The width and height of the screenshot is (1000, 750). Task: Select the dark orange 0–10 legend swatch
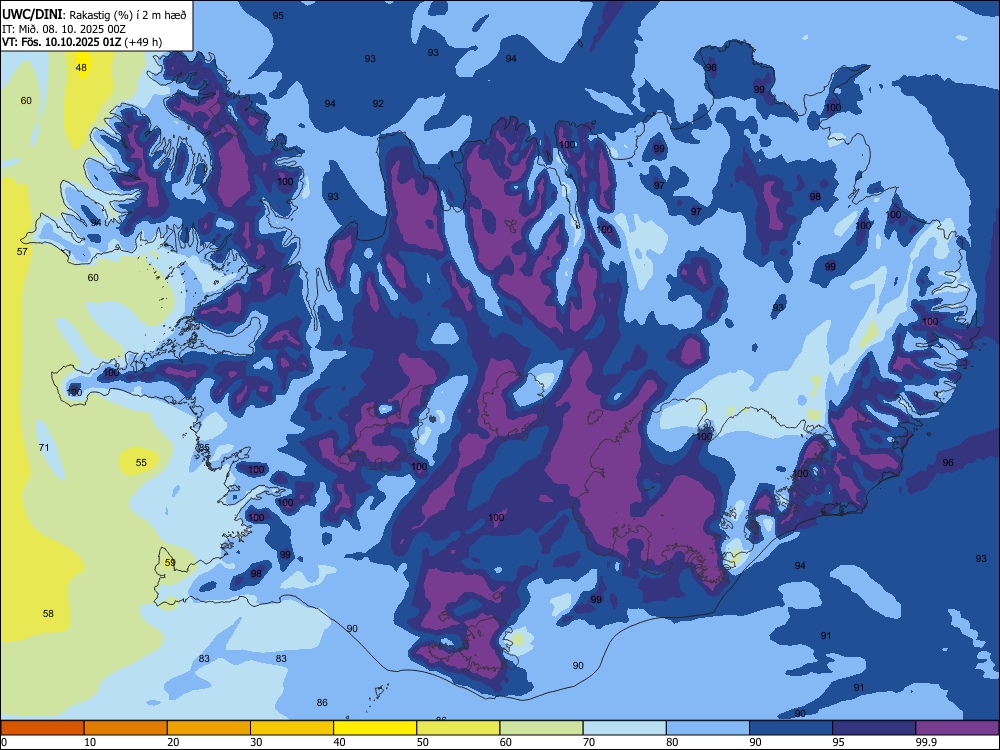(x=42, y=728)
